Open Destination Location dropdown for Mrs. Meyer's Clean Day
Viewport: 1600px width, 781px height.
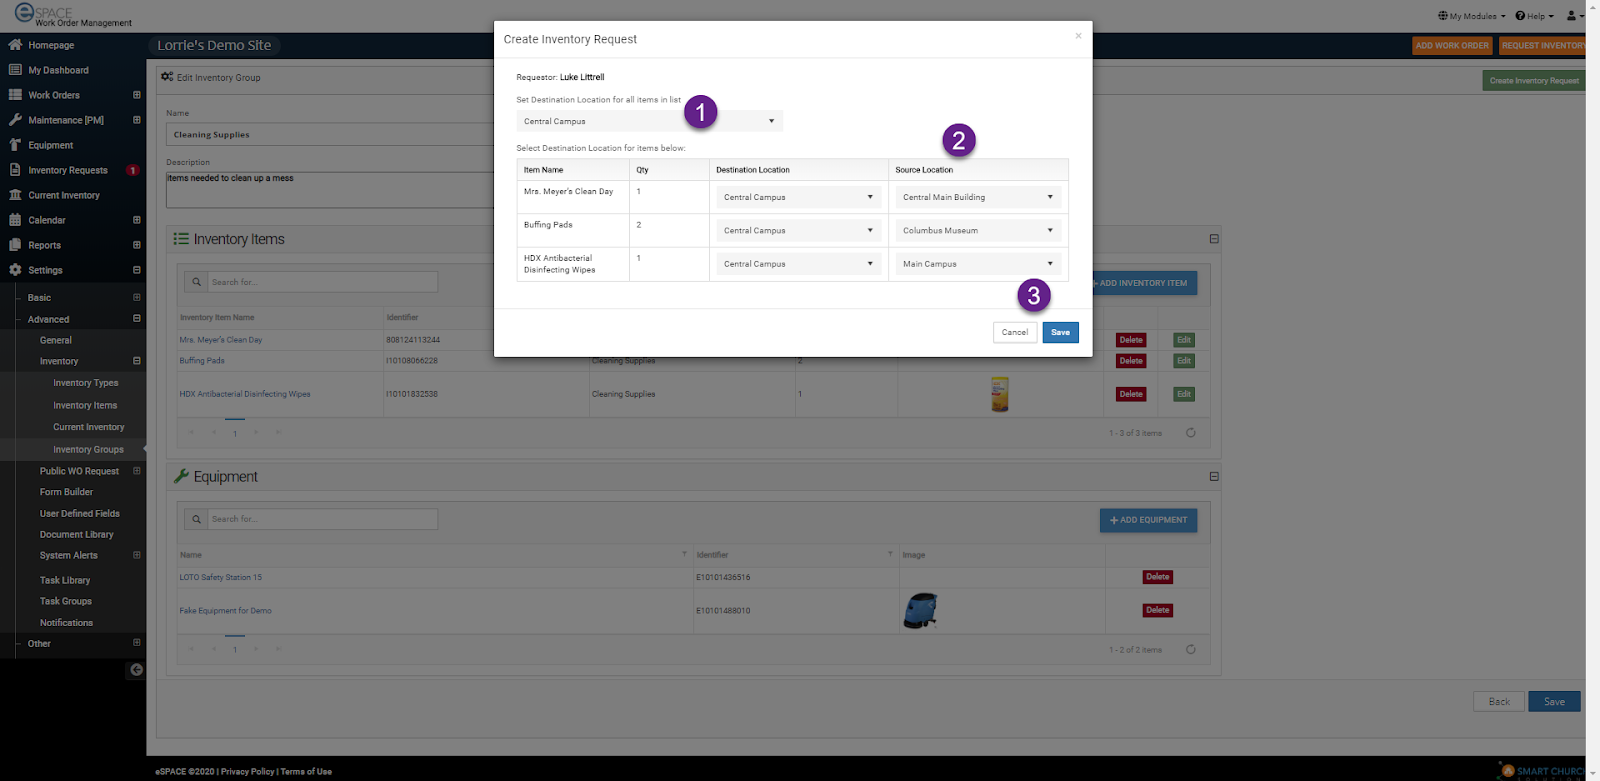pyautogui.click(x=798, y=197)
